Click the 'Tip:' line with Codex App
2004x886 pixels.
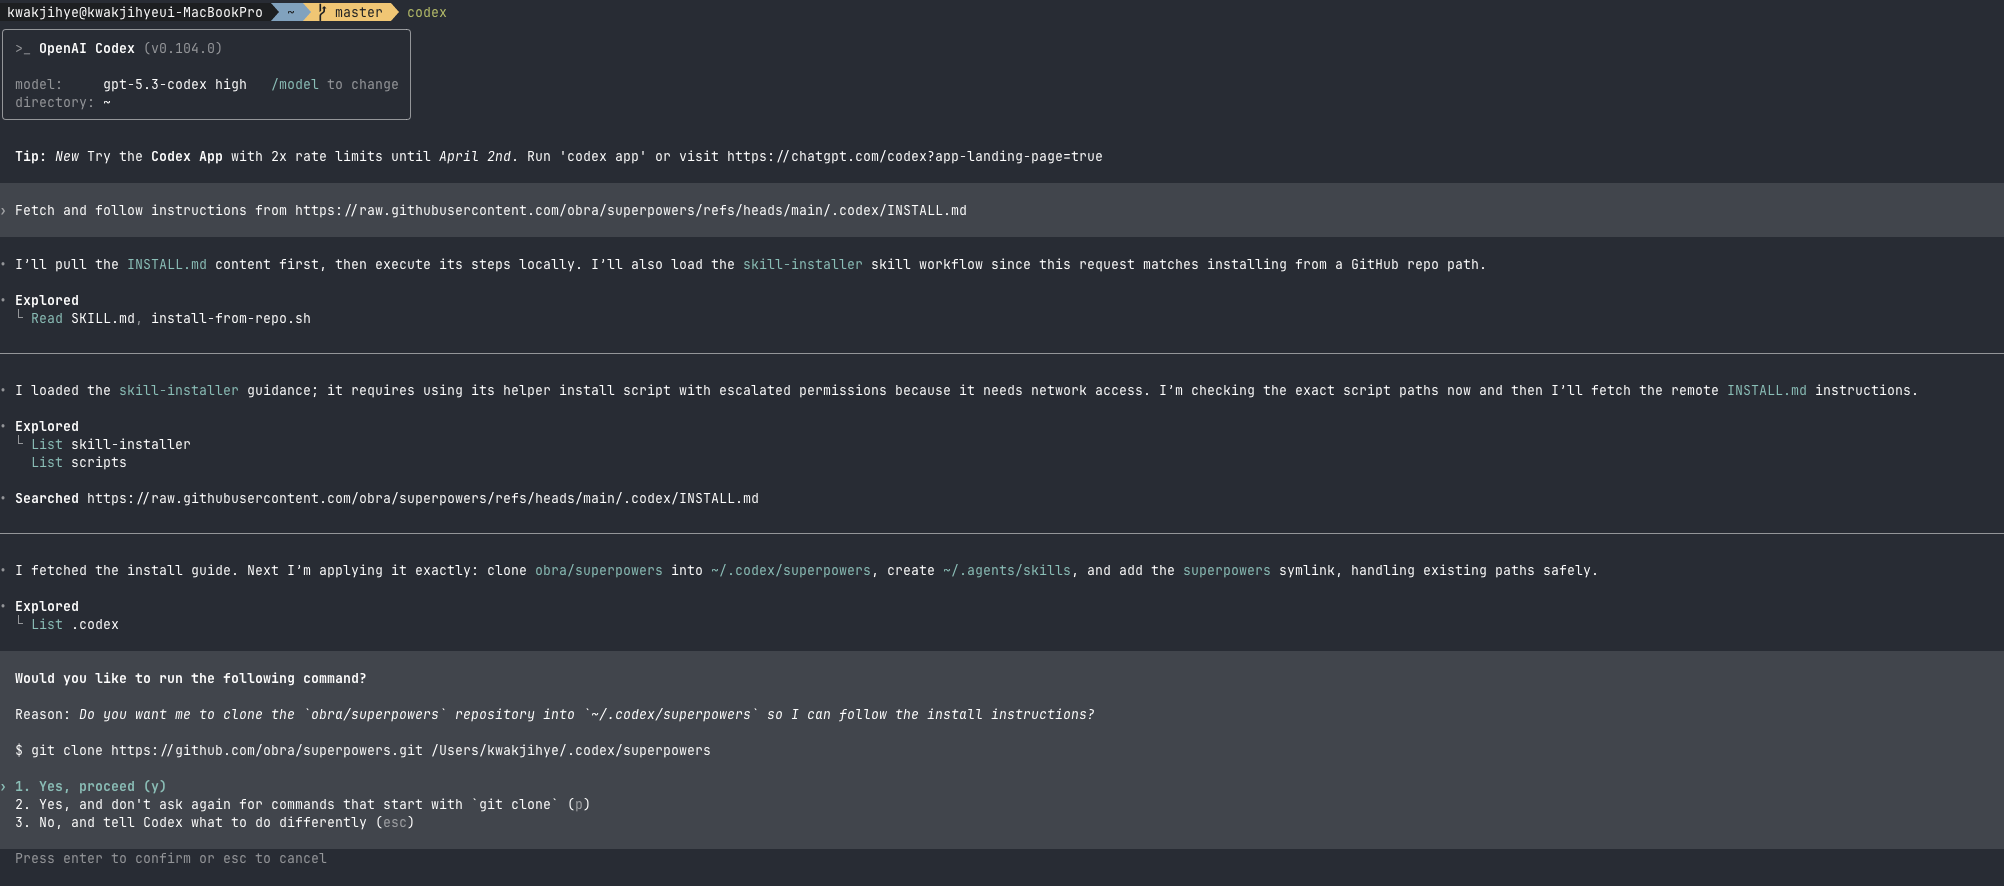pyautogui.click(x=559, y=156)
